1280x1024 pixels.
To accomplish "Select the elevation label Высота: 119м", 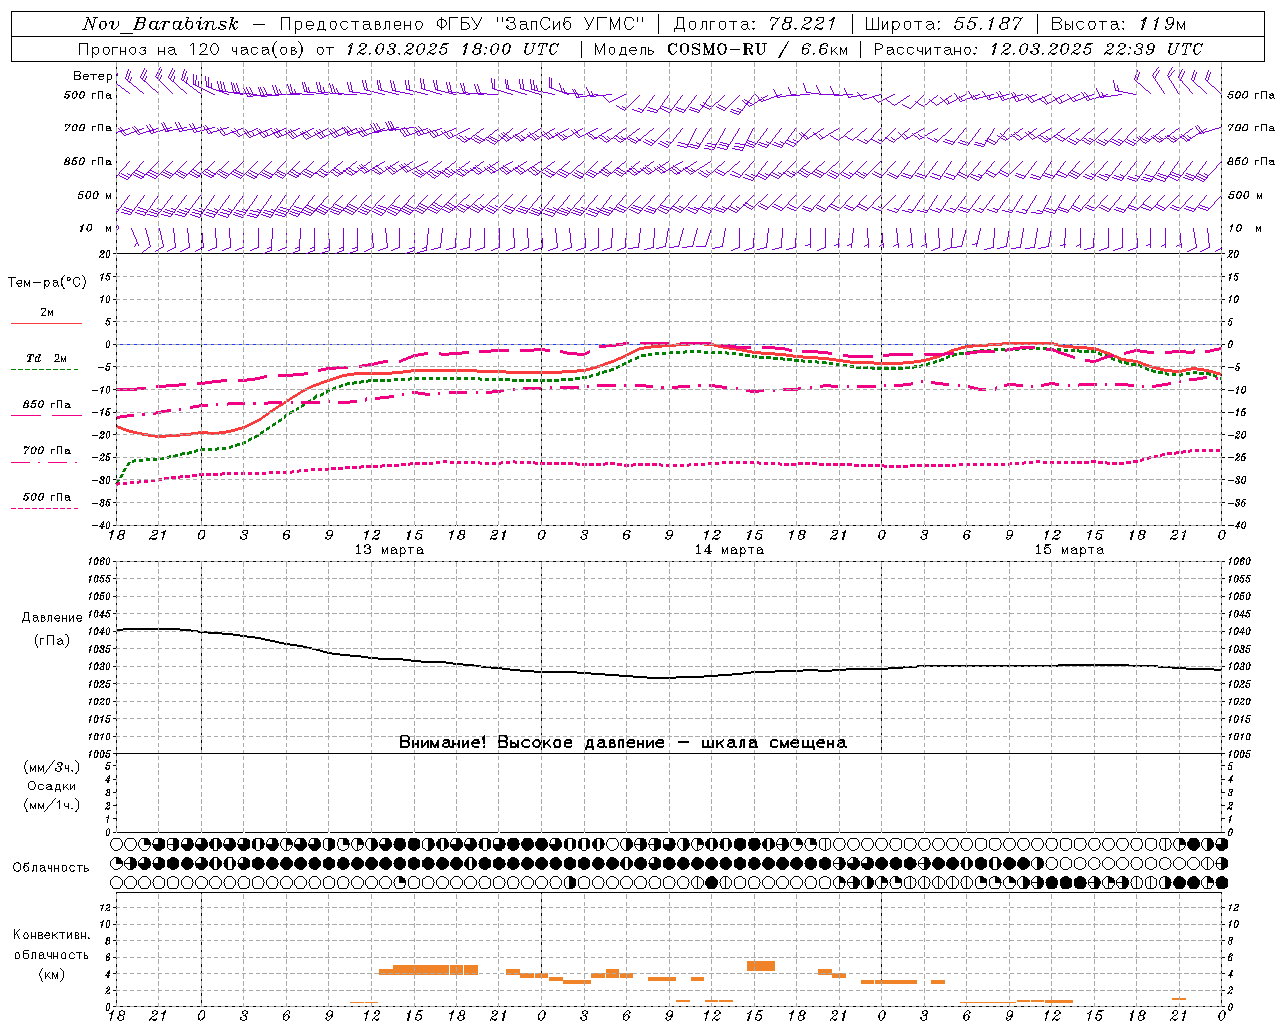I will [1118, 24].
